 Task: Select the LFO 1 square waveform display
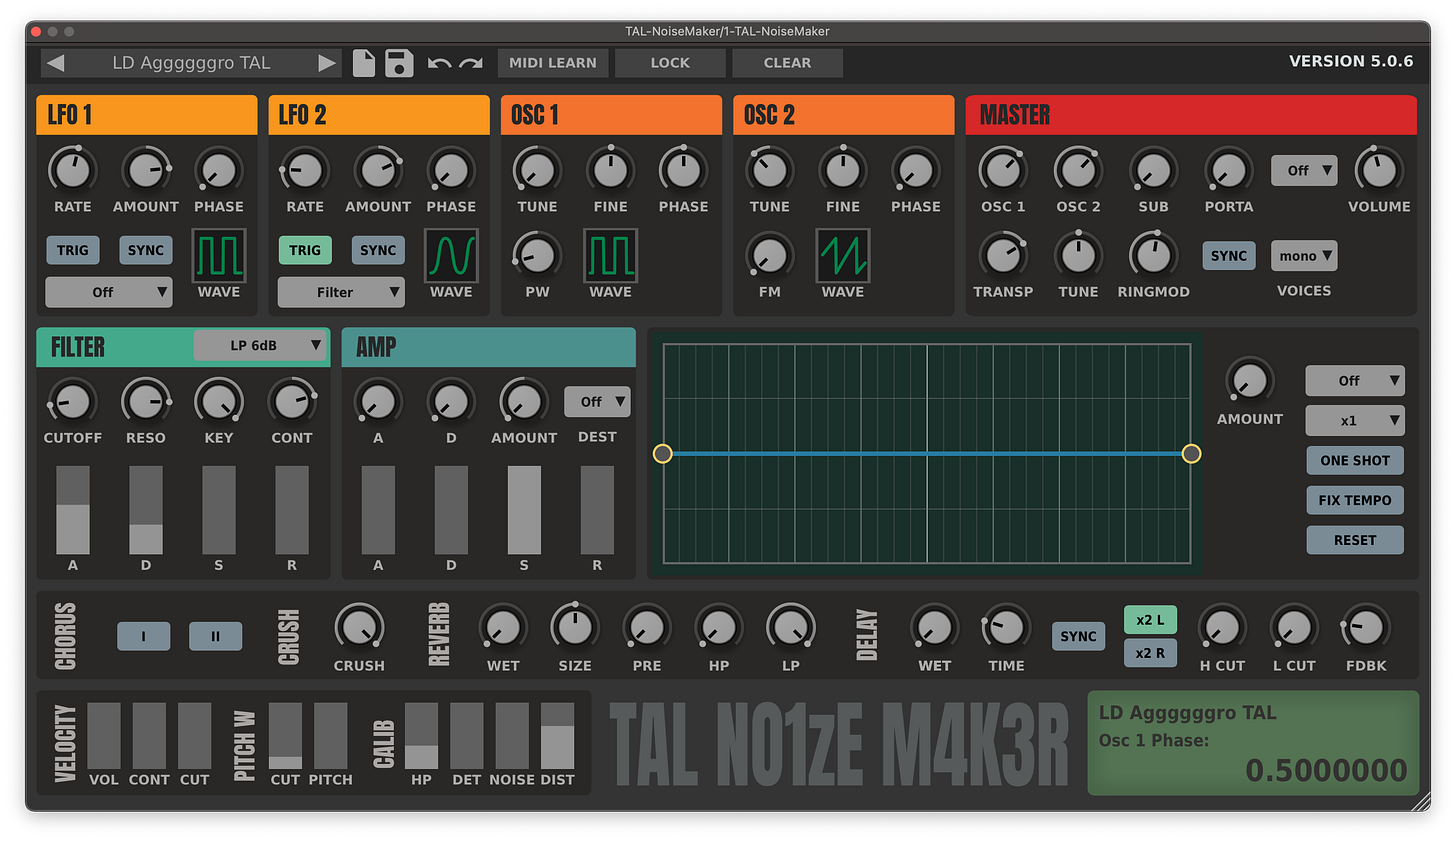click(219, 256)
